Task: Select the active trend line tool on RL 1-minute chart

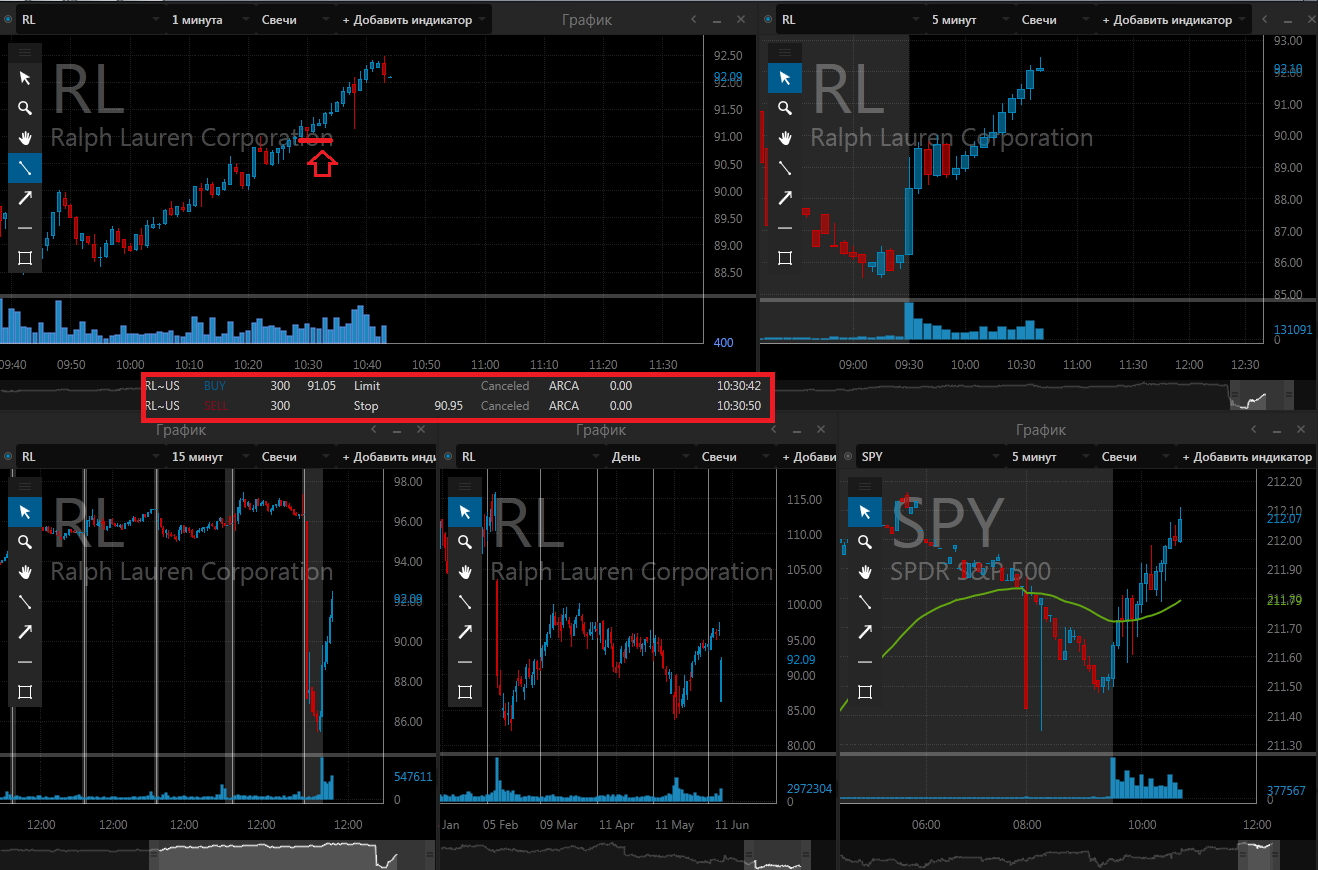Action: click(25, 167)
